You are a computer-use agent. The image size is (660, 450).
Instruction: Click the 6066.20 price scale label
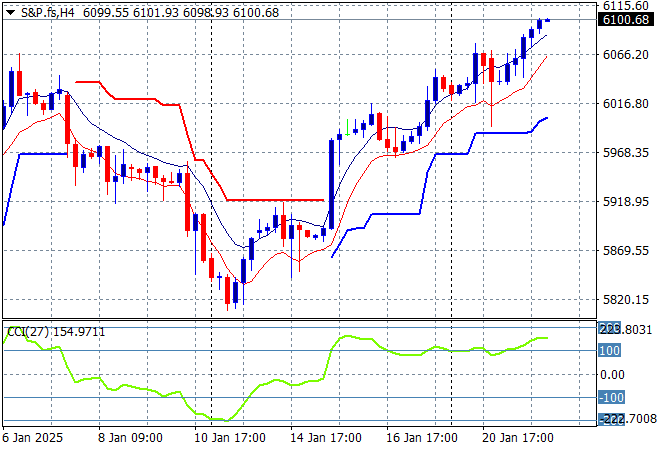click(624, 55)
